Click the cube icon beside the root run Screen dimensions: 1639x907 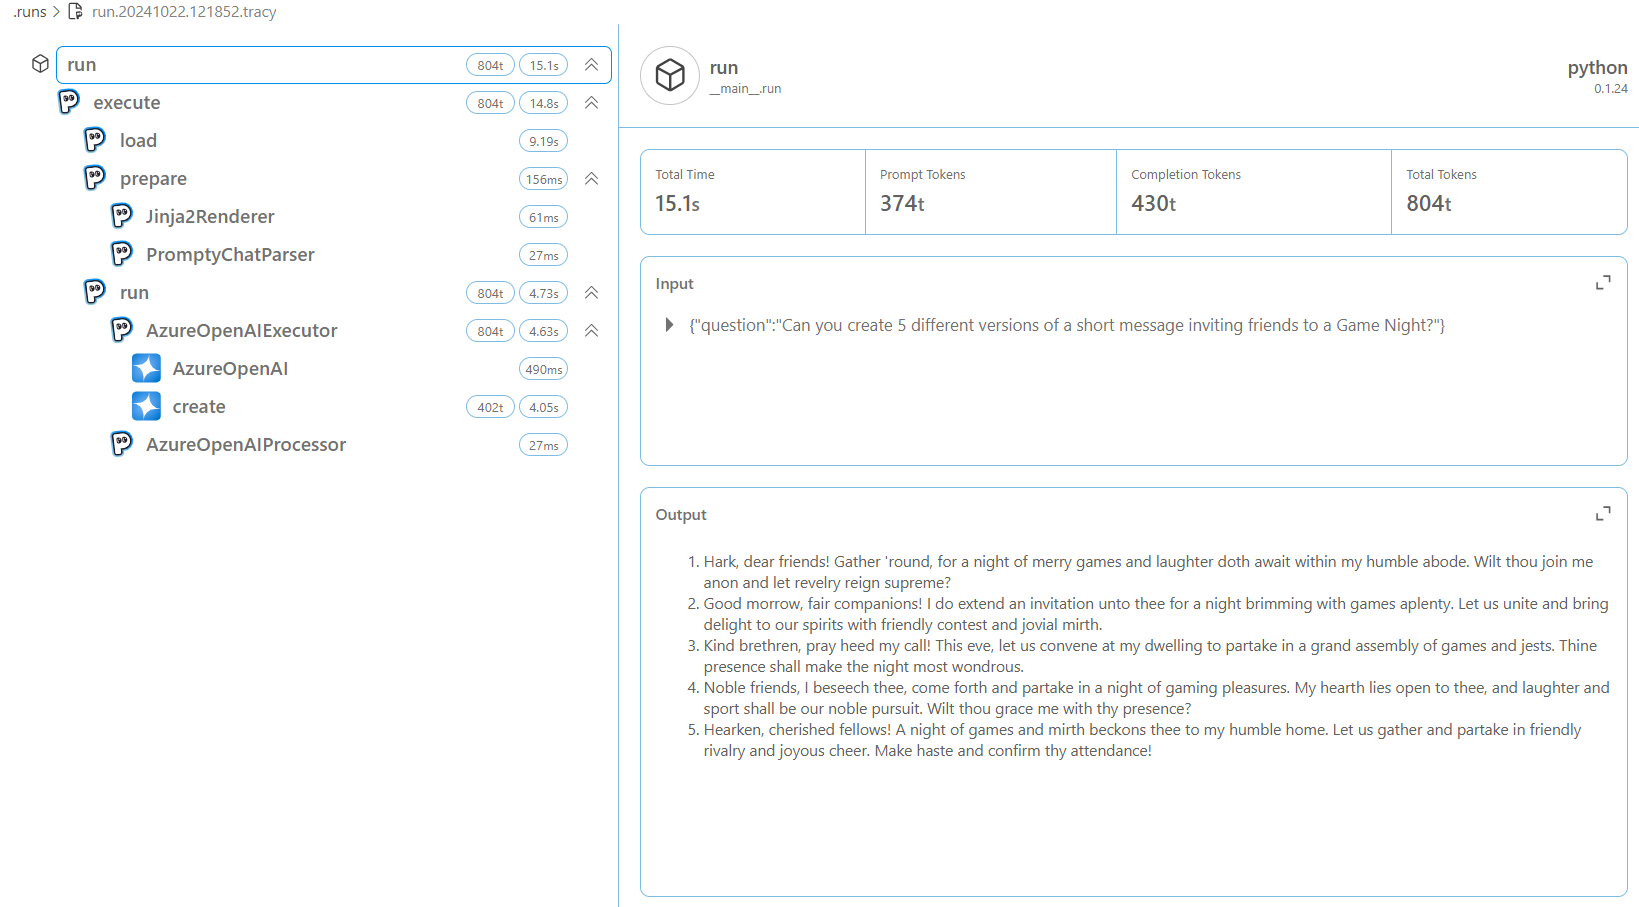[40, 64]
